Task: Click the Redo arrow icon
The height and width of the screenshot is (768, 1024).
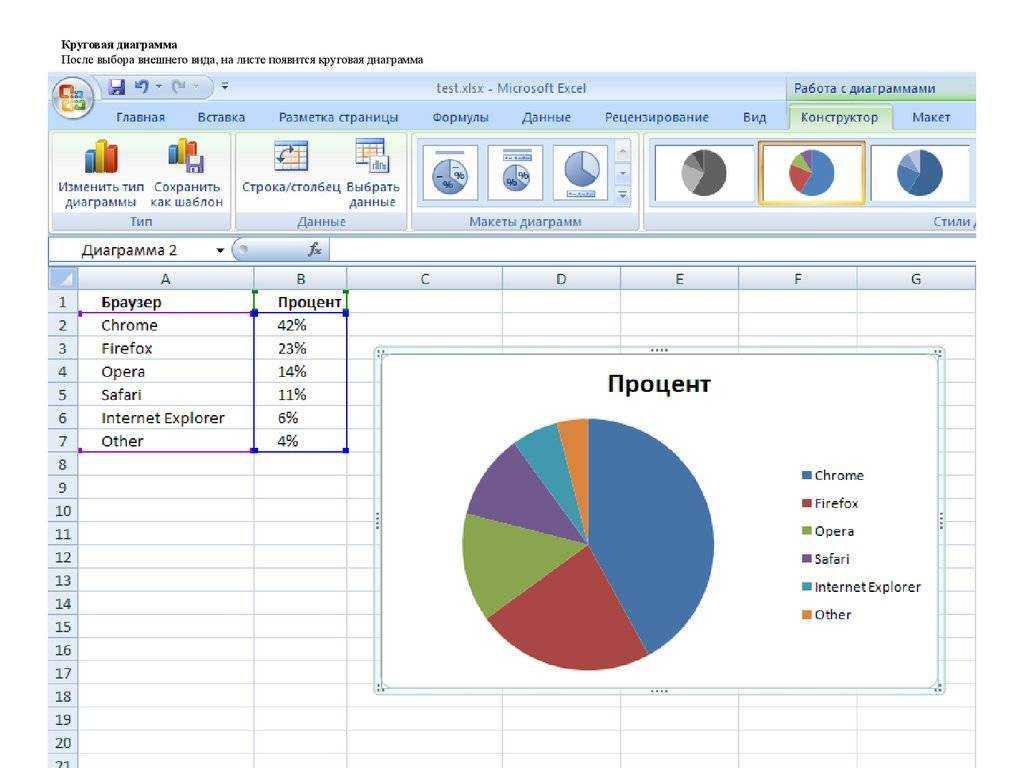Action: coord(178,86)
